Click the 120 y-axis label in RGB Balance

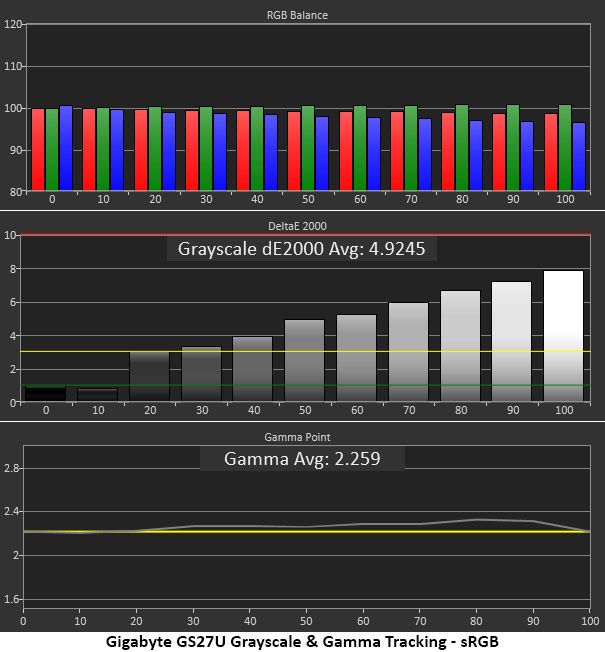point(13,24)
